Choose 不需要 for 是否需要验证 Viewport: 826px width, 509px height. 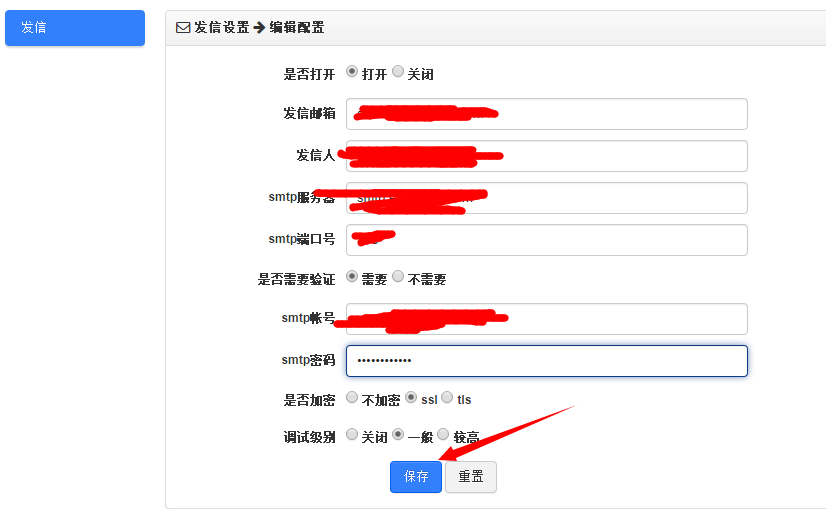398,277
